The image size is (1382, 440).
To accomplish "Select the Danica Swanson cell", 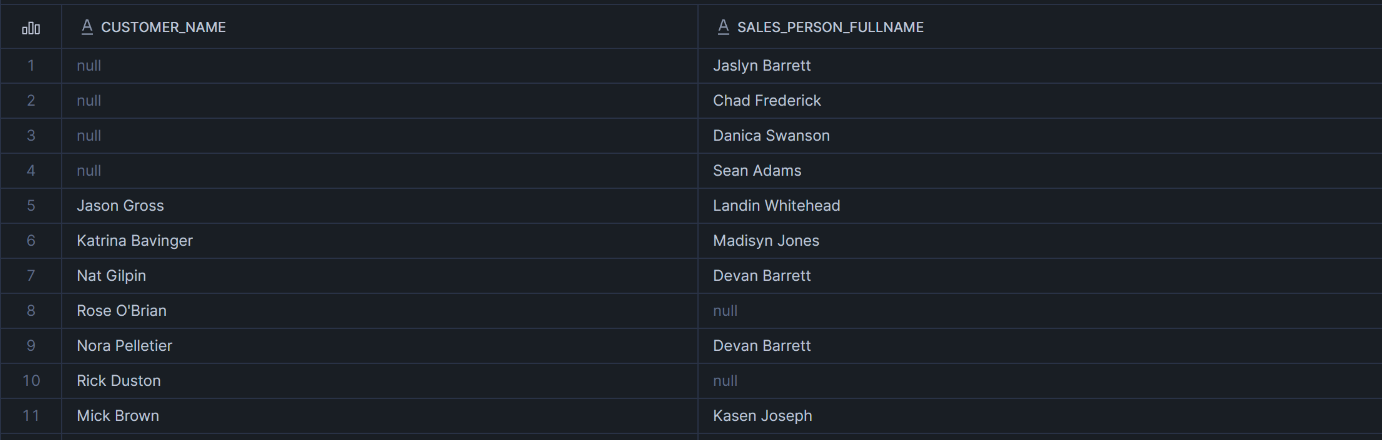I will (x=771, y=136).
